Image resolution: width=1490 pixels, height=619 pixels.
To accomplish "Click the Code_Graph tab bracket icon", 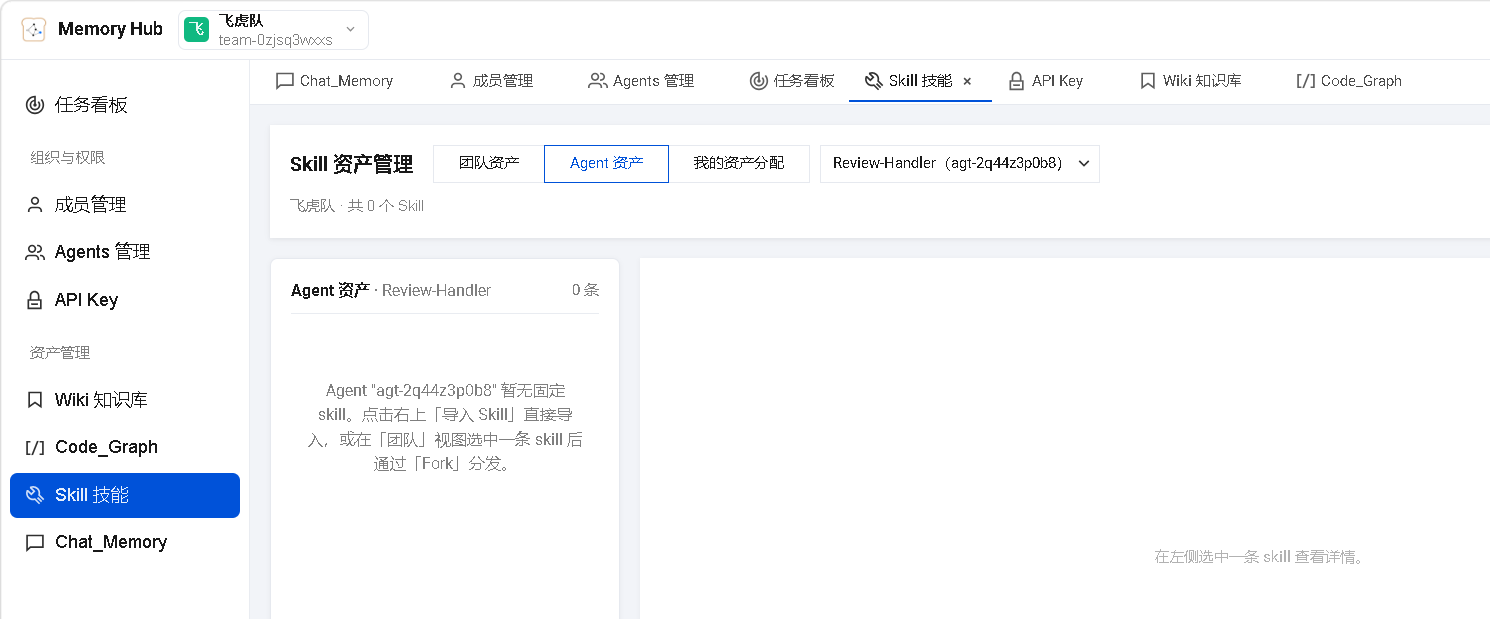I will pyautogui.click(x=1305, y=81).
